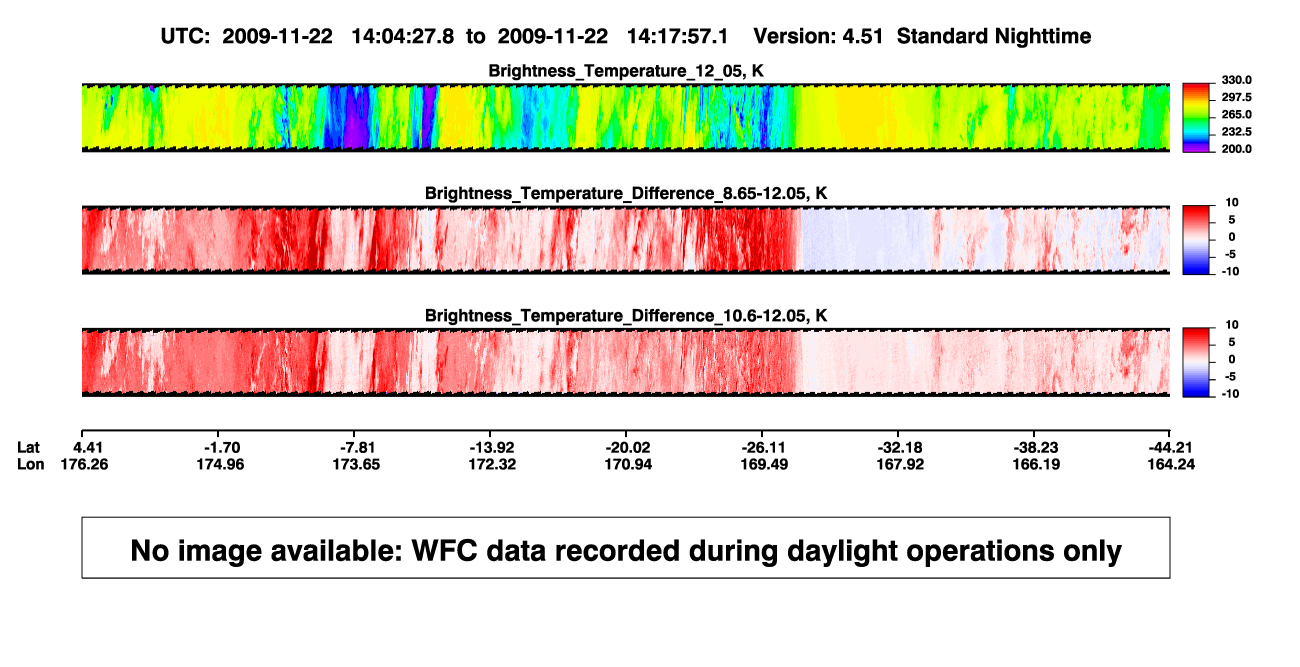This screenshot has height=667, width=1300.
Task: Click longitude value 173.65
Action: pos(358,464)
